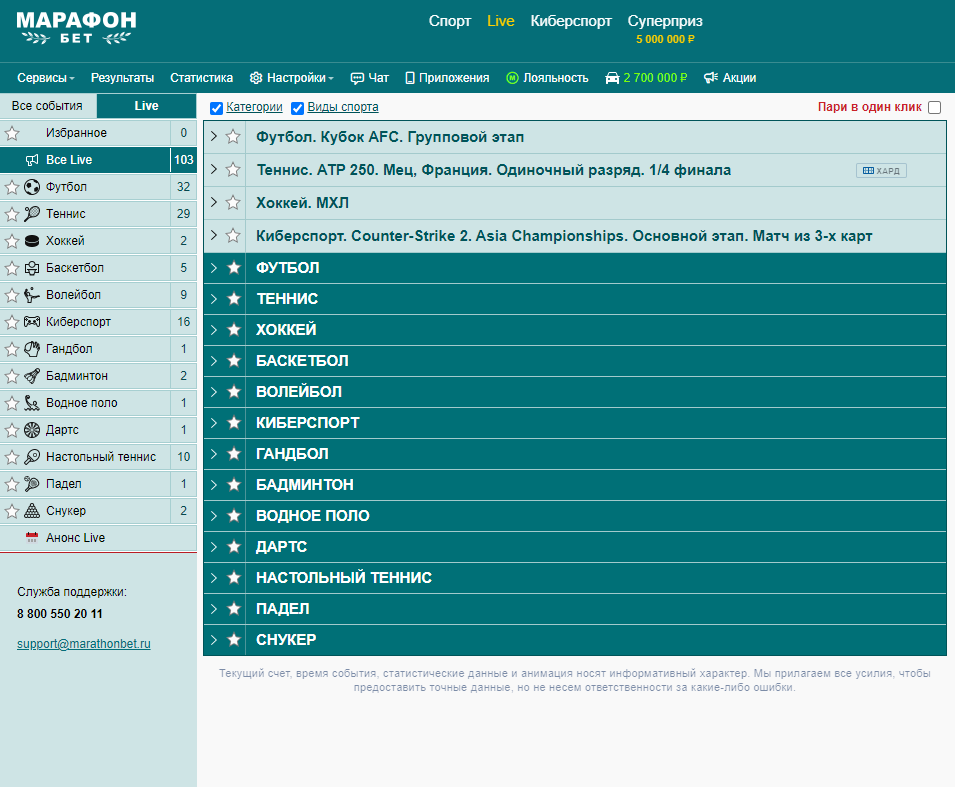
Task: Click the handball icon in the sidebar
Action: (x=32, y=349)
